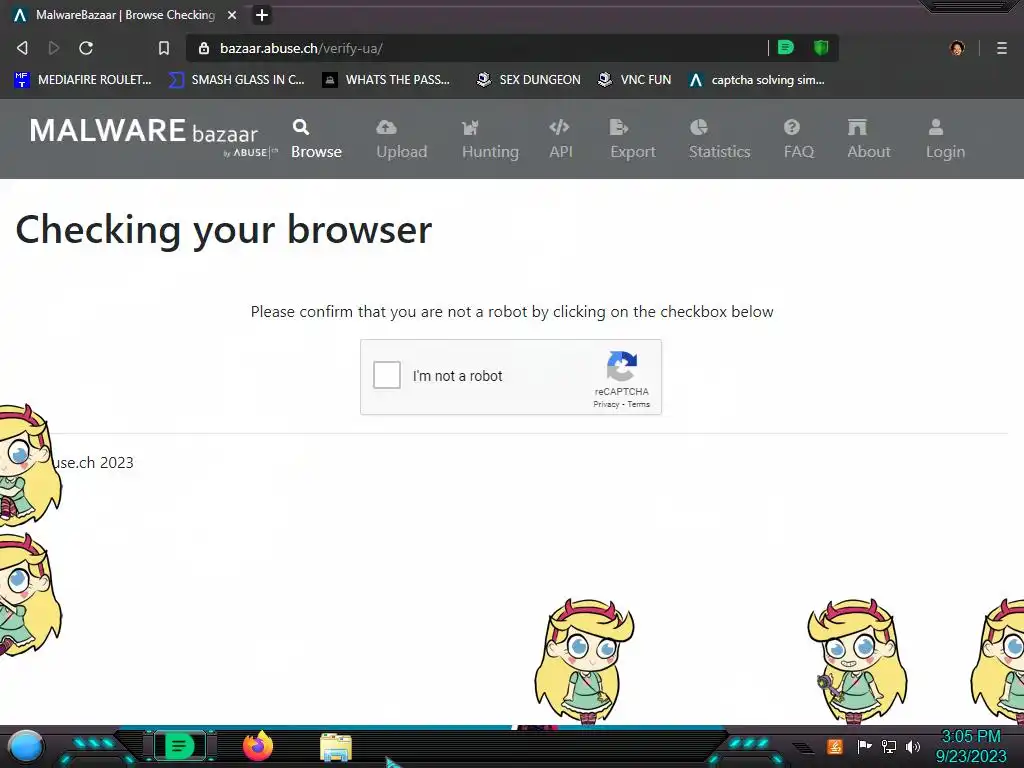
Task: Close the MalwareBazaar tab
Action: [x=232, y=15]
